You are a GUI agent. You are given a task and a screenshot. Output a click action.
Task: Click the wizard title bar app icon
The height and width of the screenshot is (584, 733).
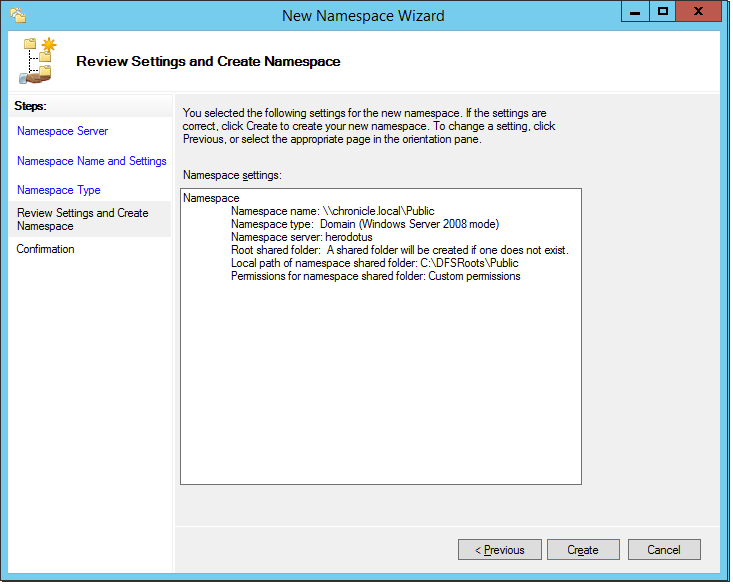pos(18,15)
